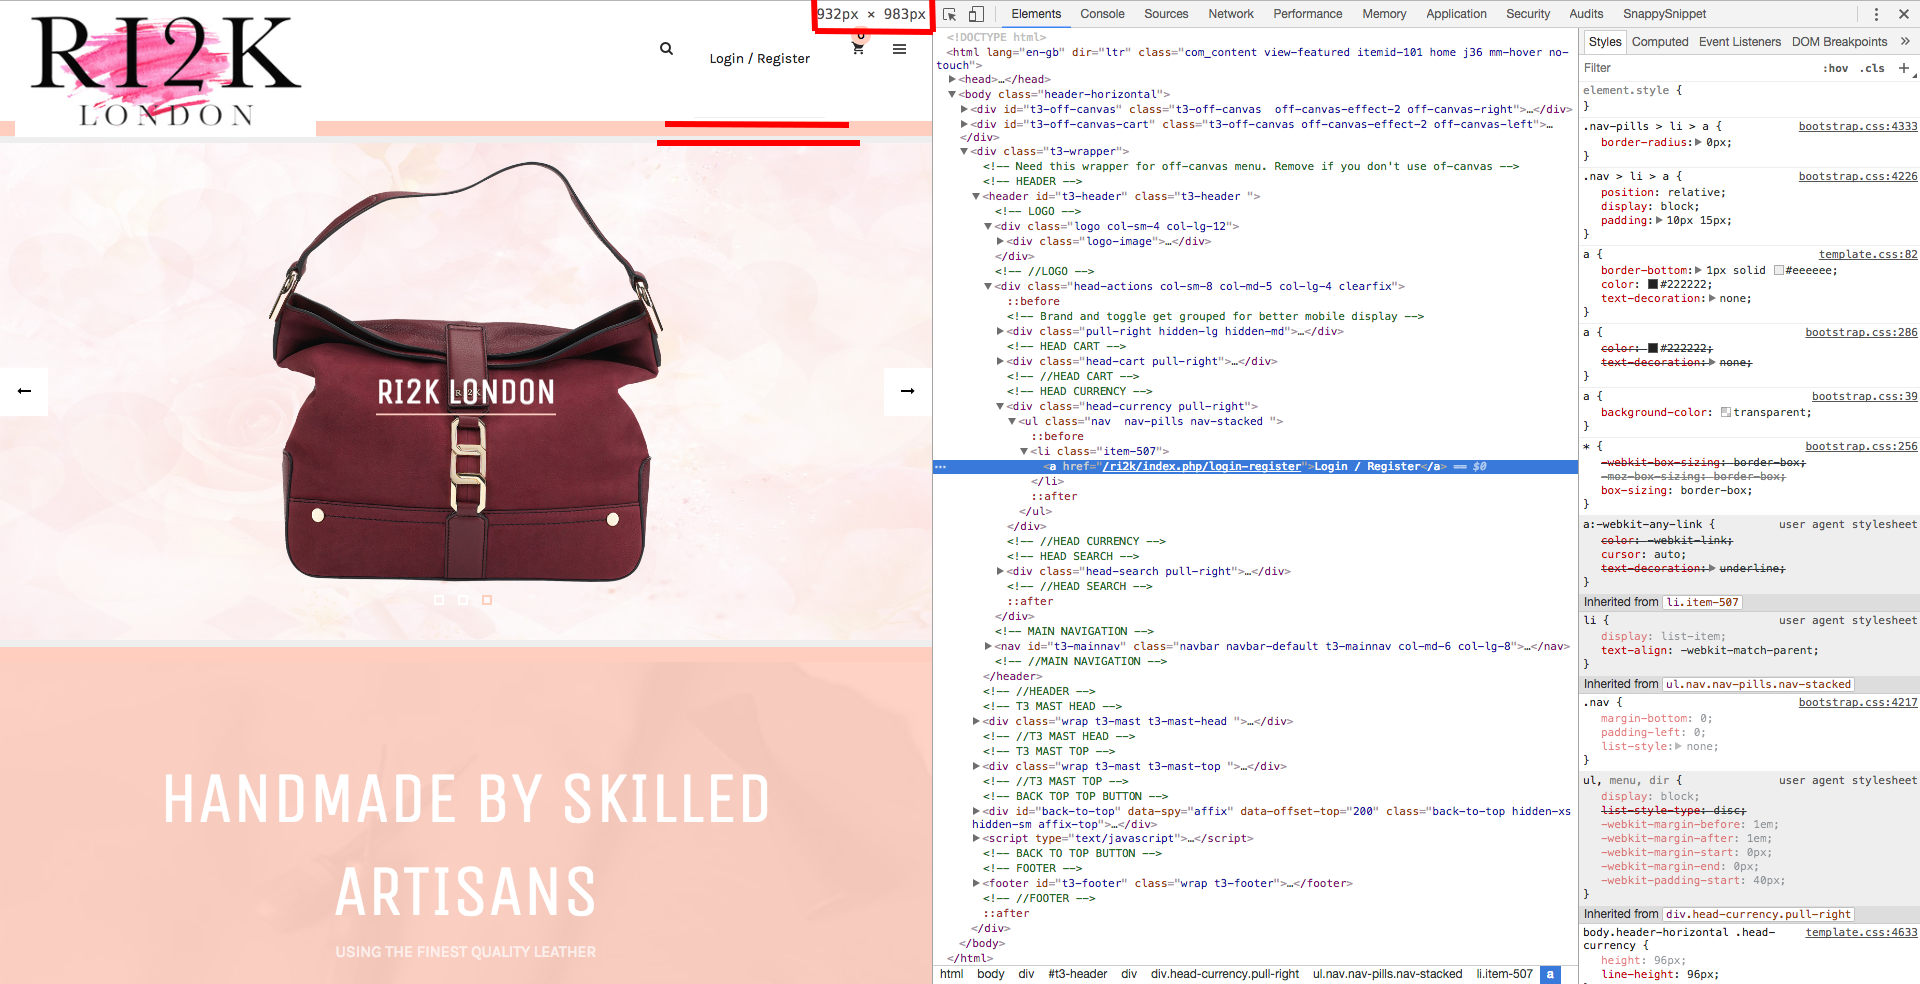The height and width of the screenshot is (984, 1920).
Task: Click the transparent background-color swatch
Action: point(1726,413)
